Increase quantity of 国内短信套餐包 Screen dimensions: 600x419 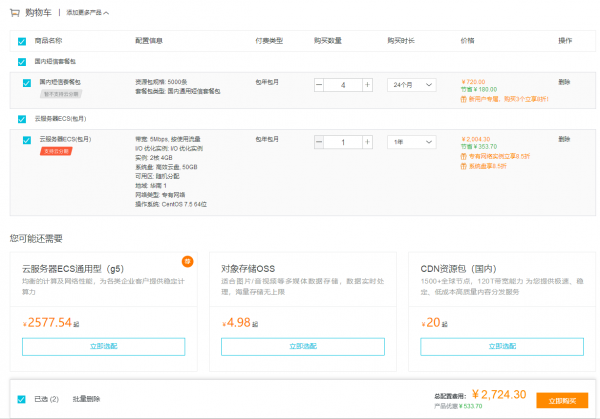point(367,85)
